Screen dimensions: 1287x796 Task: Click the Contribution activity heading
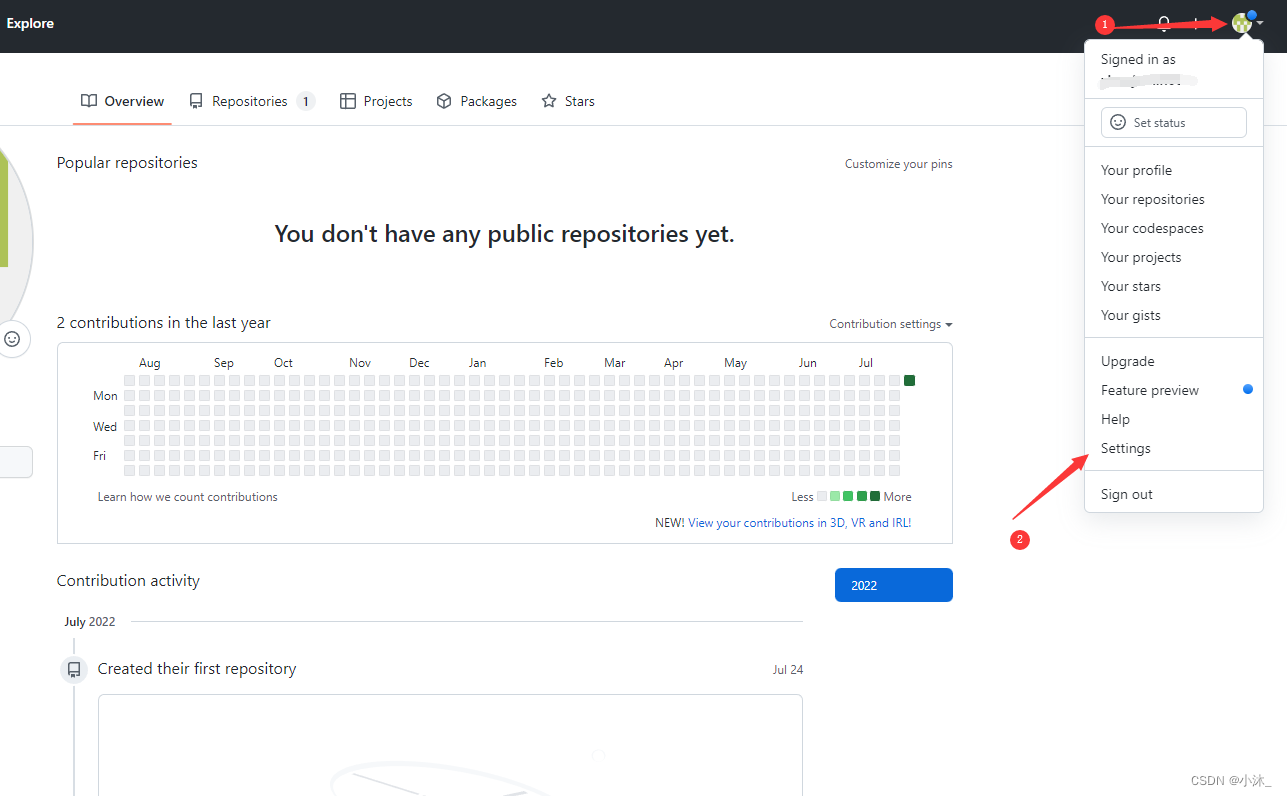coord(128,581)
